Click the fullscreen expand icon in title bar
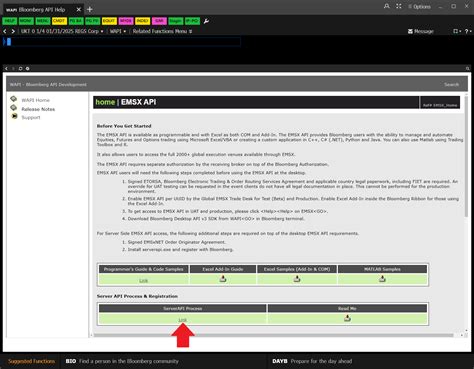This screenshot has width=474, height=369. point(399,6)
